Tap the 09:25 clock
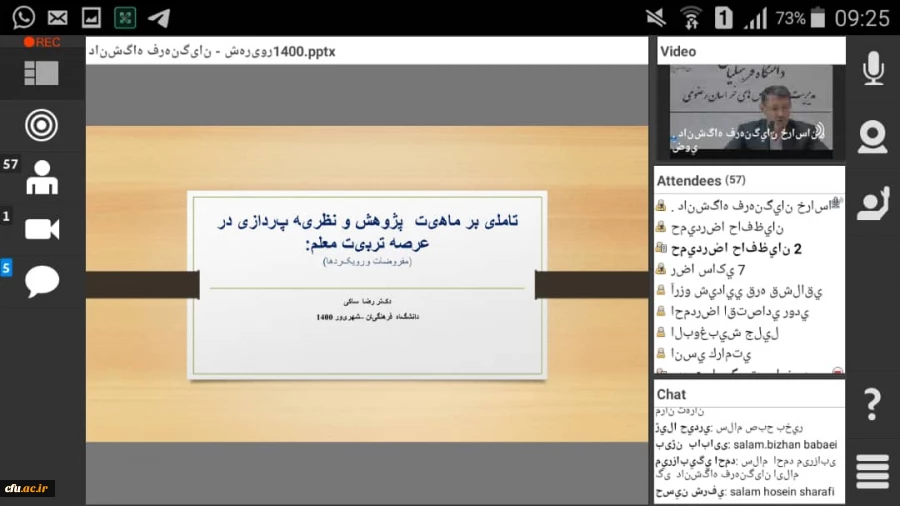This screenshot has height=506, width=900. (x=862, y=18)
